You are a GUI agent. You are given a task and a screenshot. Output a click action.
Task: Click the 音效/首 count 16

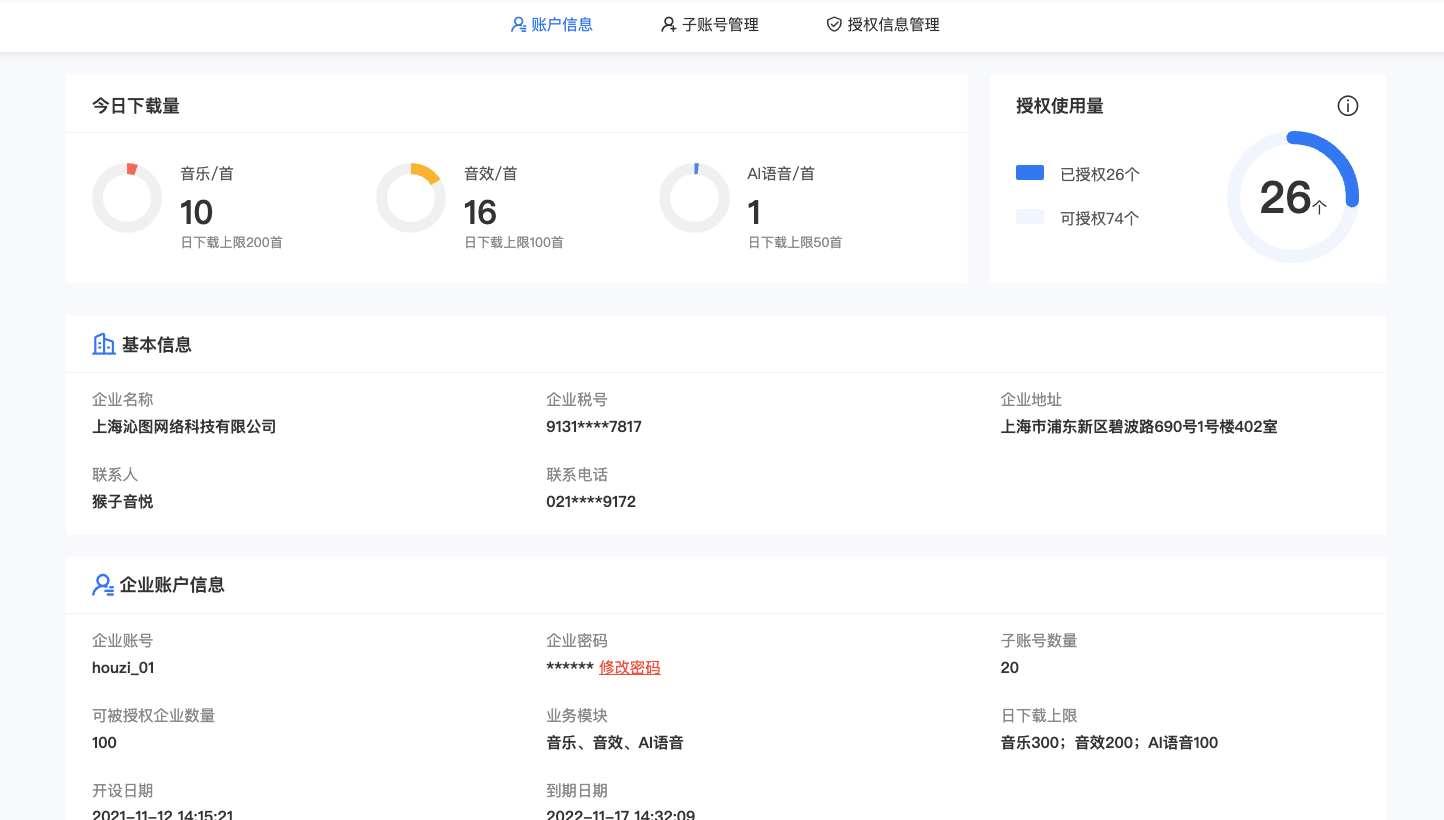(x=481, y=212)
